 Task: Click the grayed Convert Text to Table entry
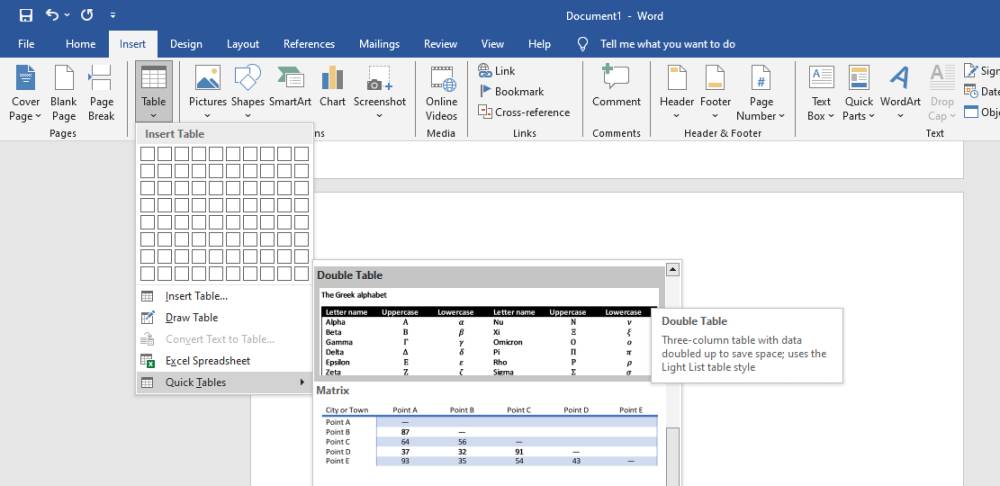click(x=223, y=339)
